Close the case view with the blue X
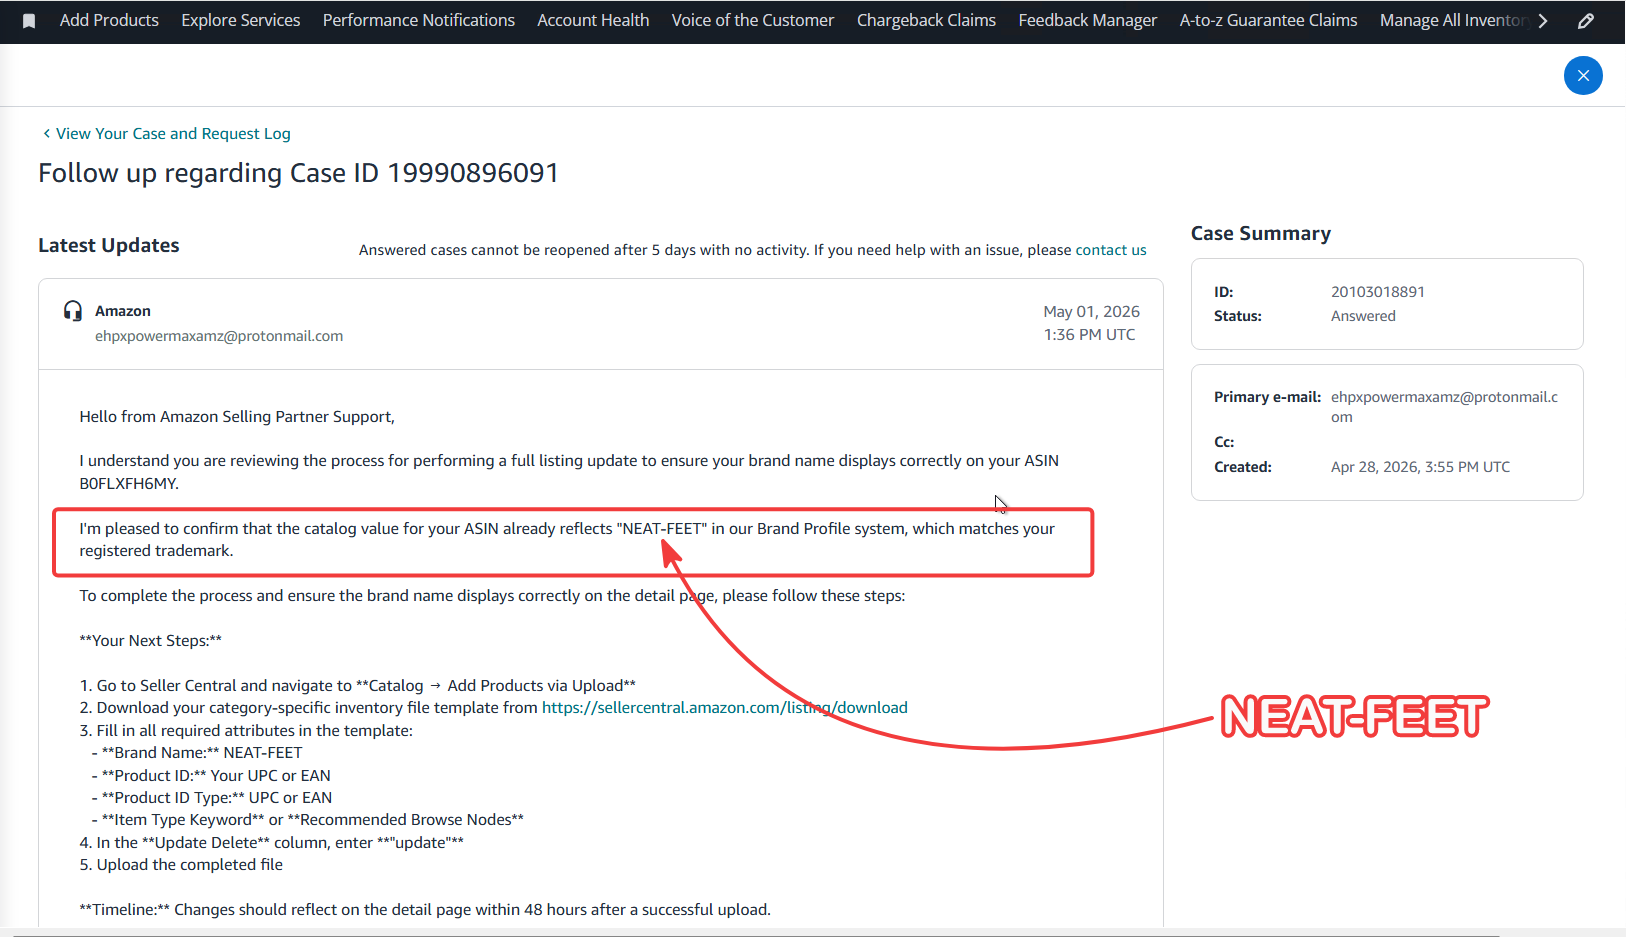This screenshot has width=1626, height=937. click(1583, 76)
